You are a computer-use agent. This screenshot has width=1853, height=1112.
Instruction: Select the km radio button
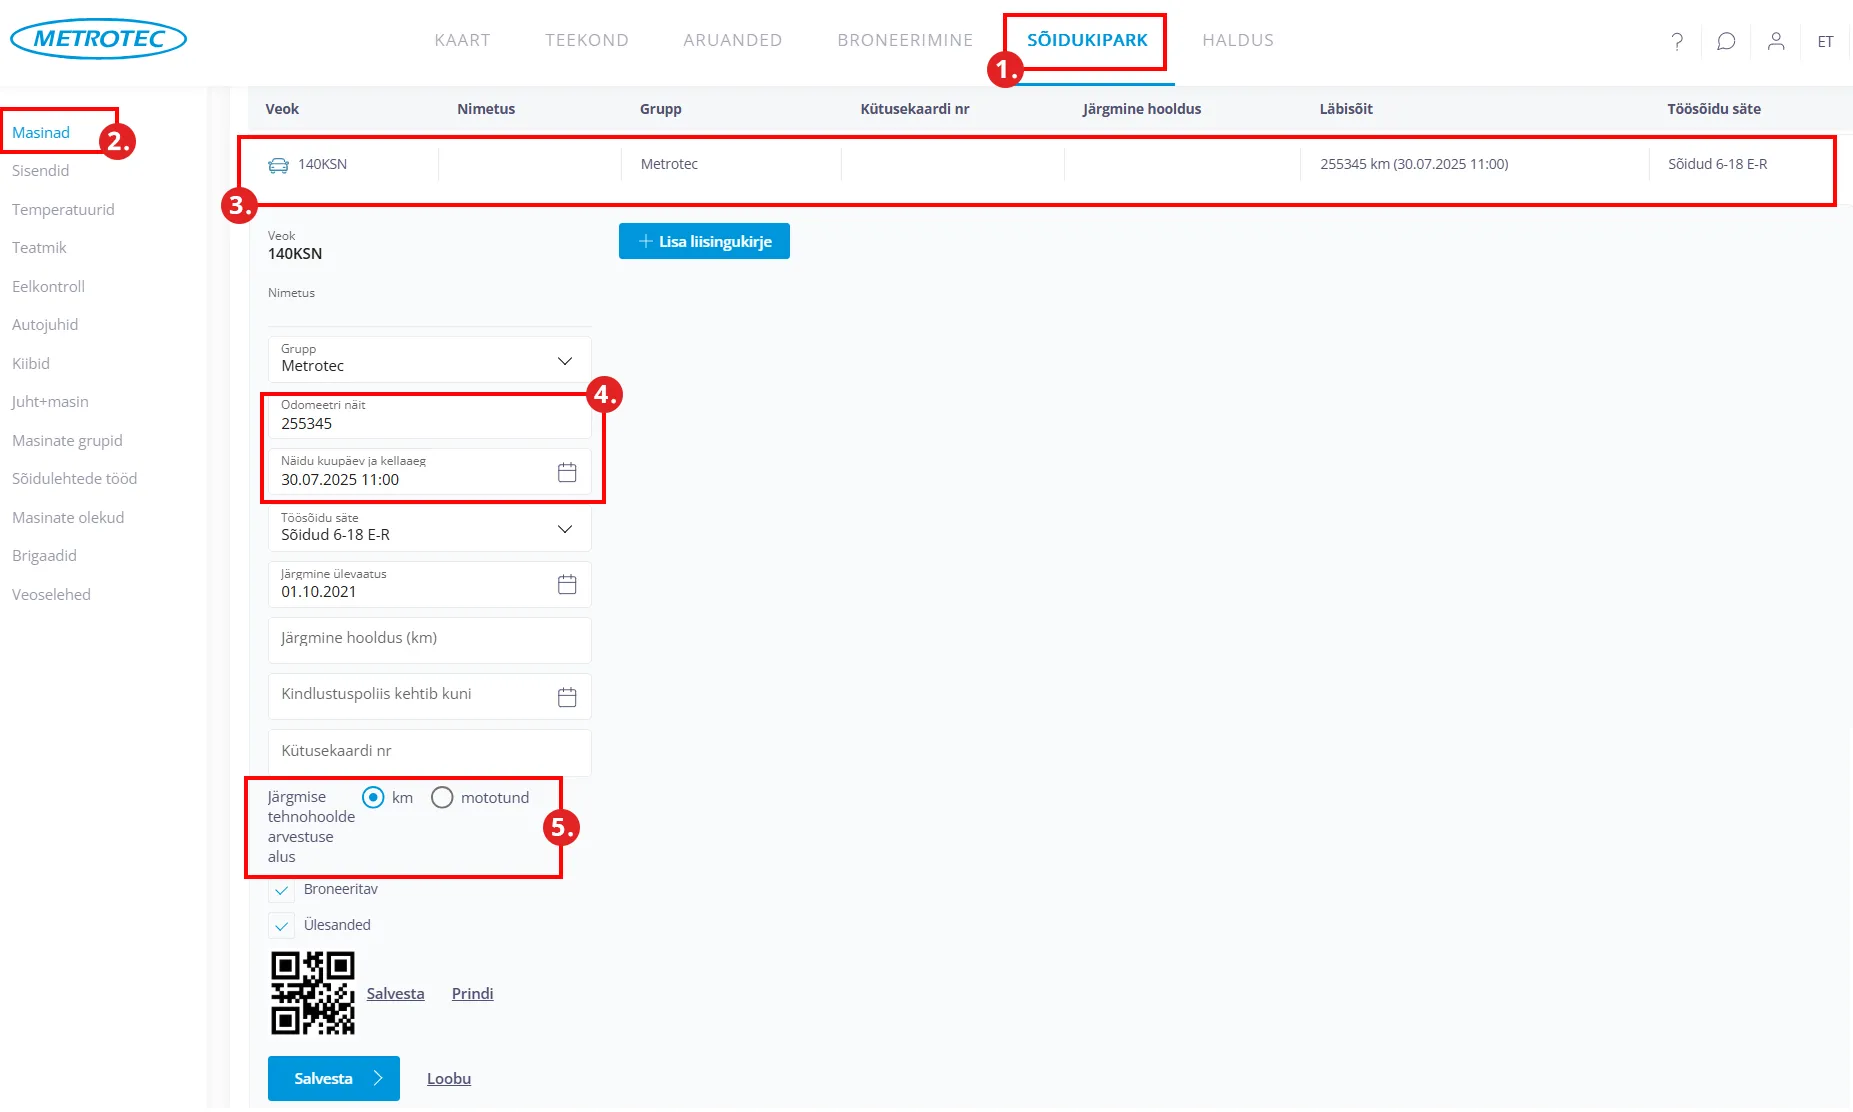point(373,797)
